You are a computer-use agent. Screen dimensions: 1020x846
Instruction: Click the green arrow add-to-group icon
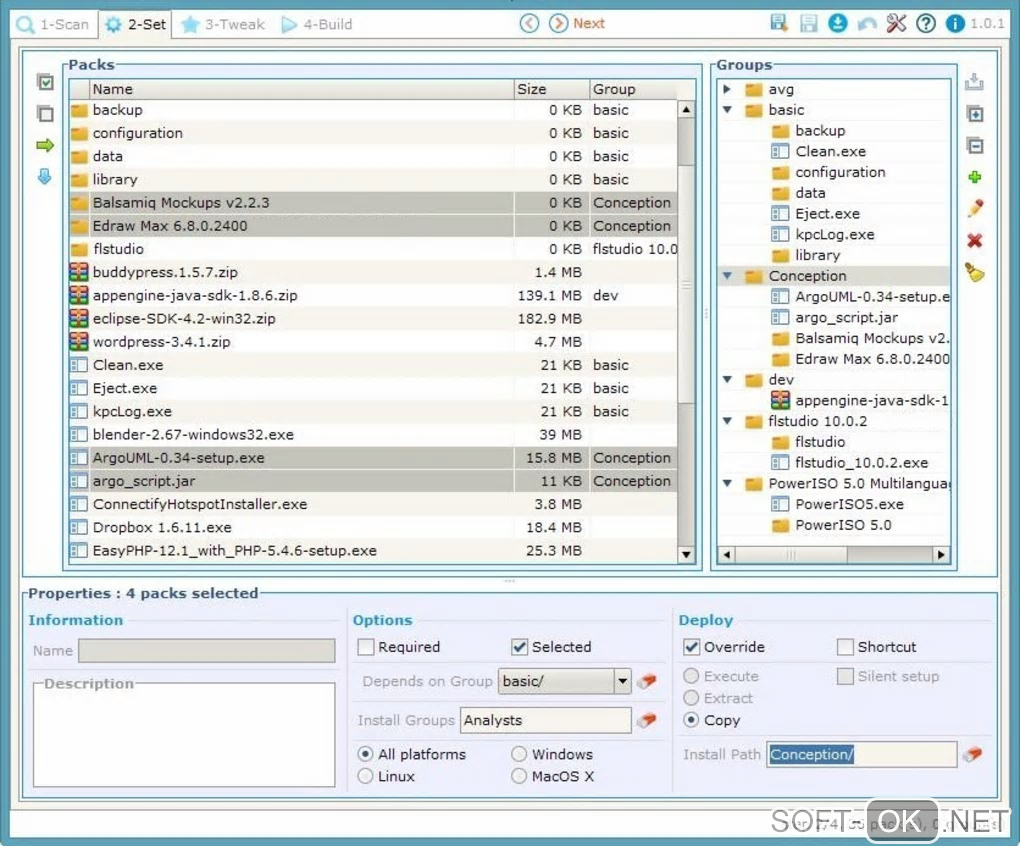45,144
